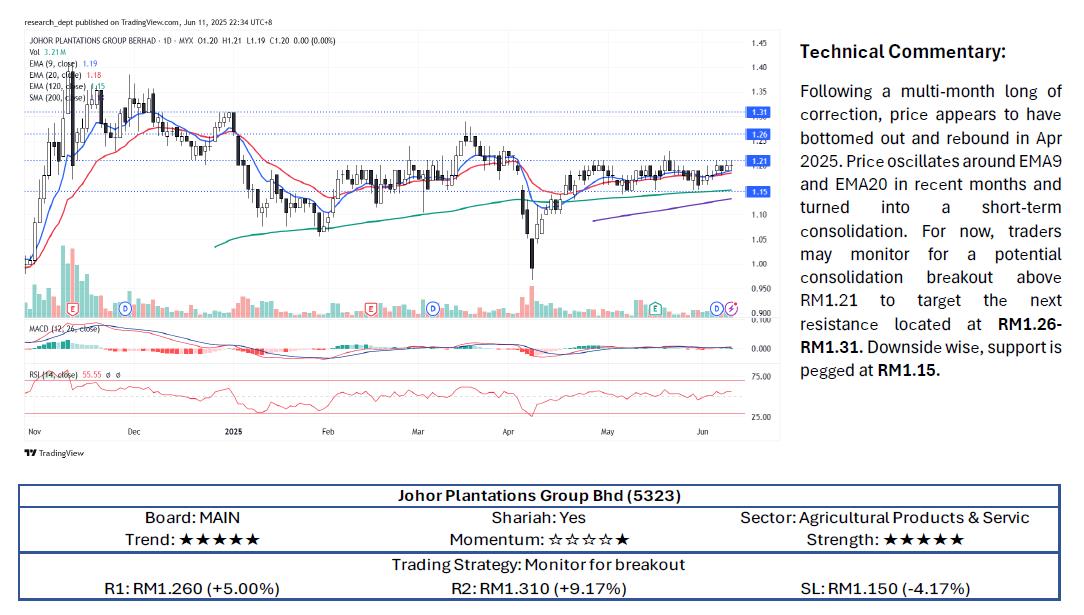The width and height of the screenshot is (1084, 615).
Task: Click the Board: MAIN cell
Action: 192,518
